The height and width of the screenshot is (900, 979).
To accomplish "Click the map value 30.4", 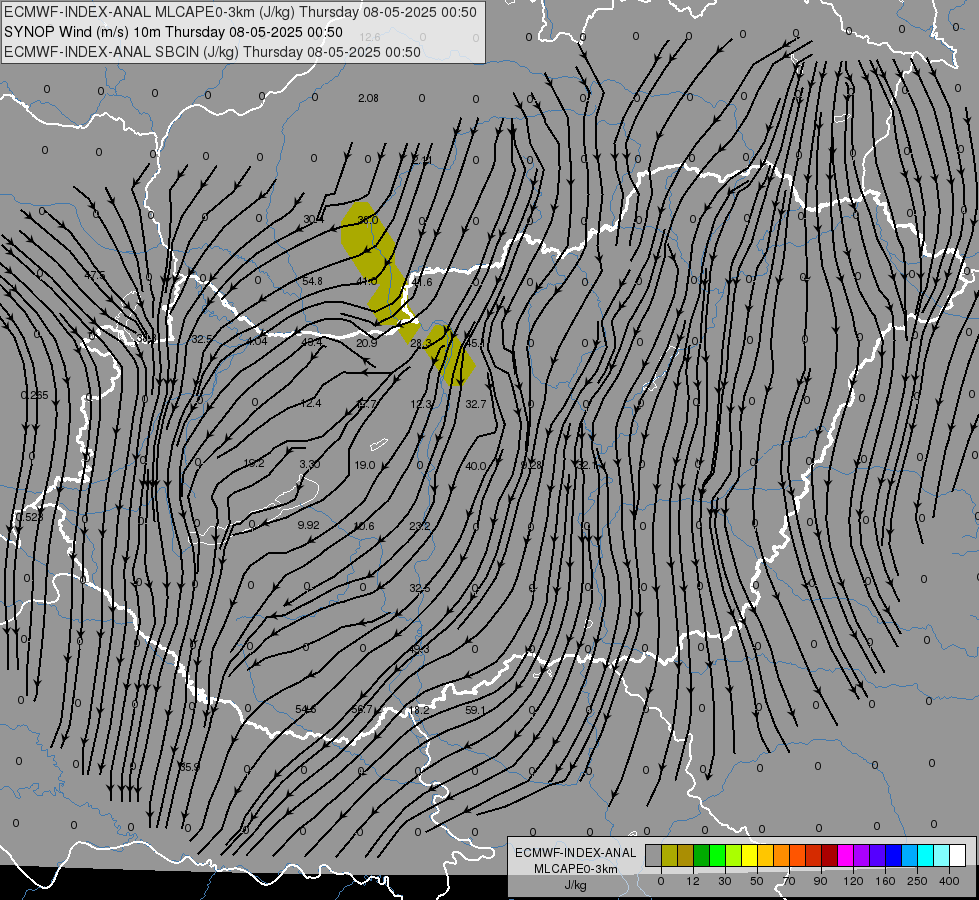I will tap(314, 219).
